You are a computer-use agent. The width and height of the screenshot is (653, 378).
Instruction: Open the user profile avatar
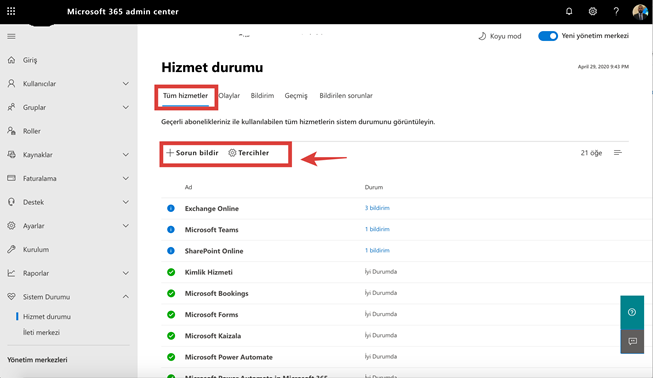click(x=640, y=11)
